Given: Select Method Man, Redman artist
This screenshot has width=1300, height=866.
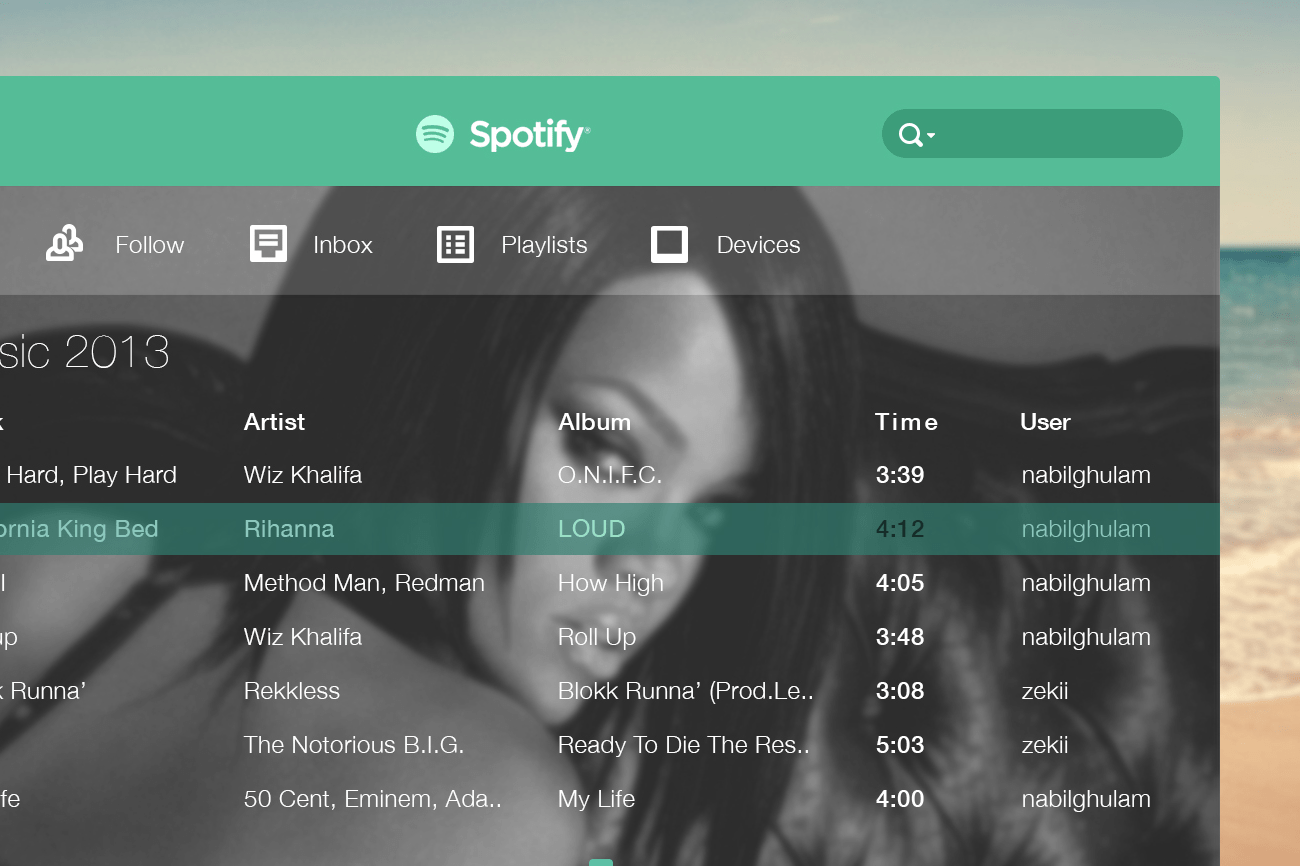Looking at the screenshot, I should [x=364, y=583].
